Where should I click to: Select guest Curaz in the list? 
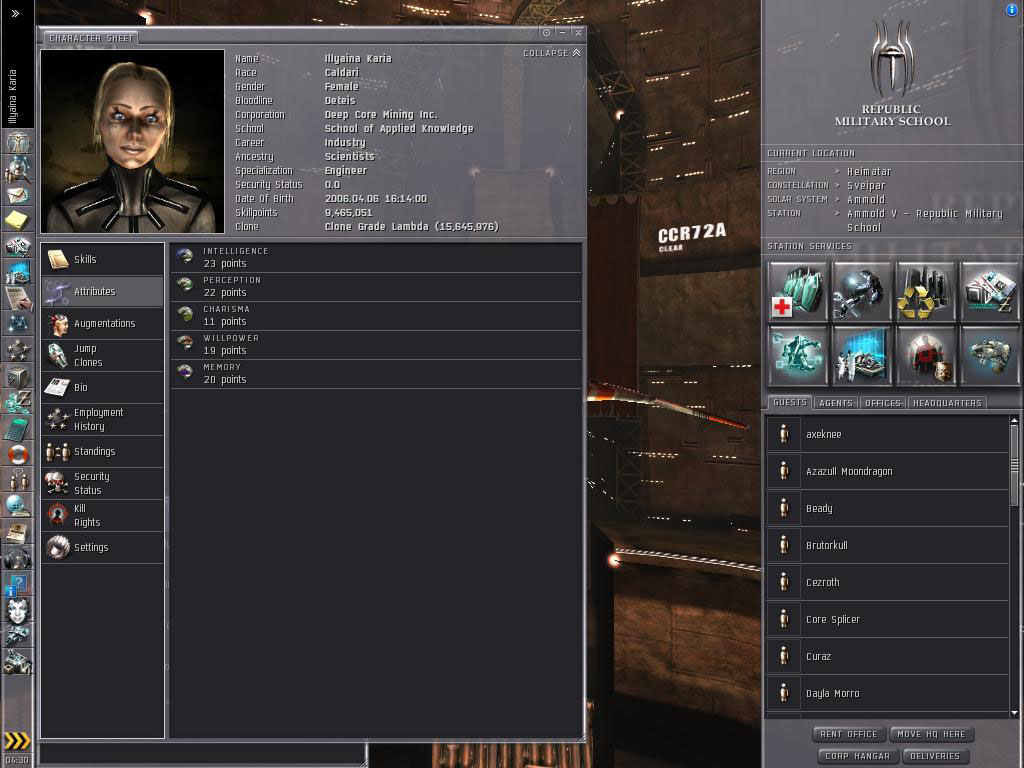point(888,656)
